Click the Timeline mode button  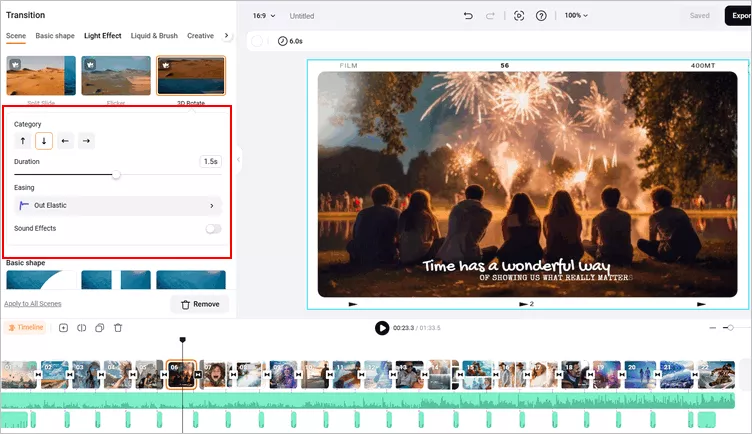tap(25, 328)
